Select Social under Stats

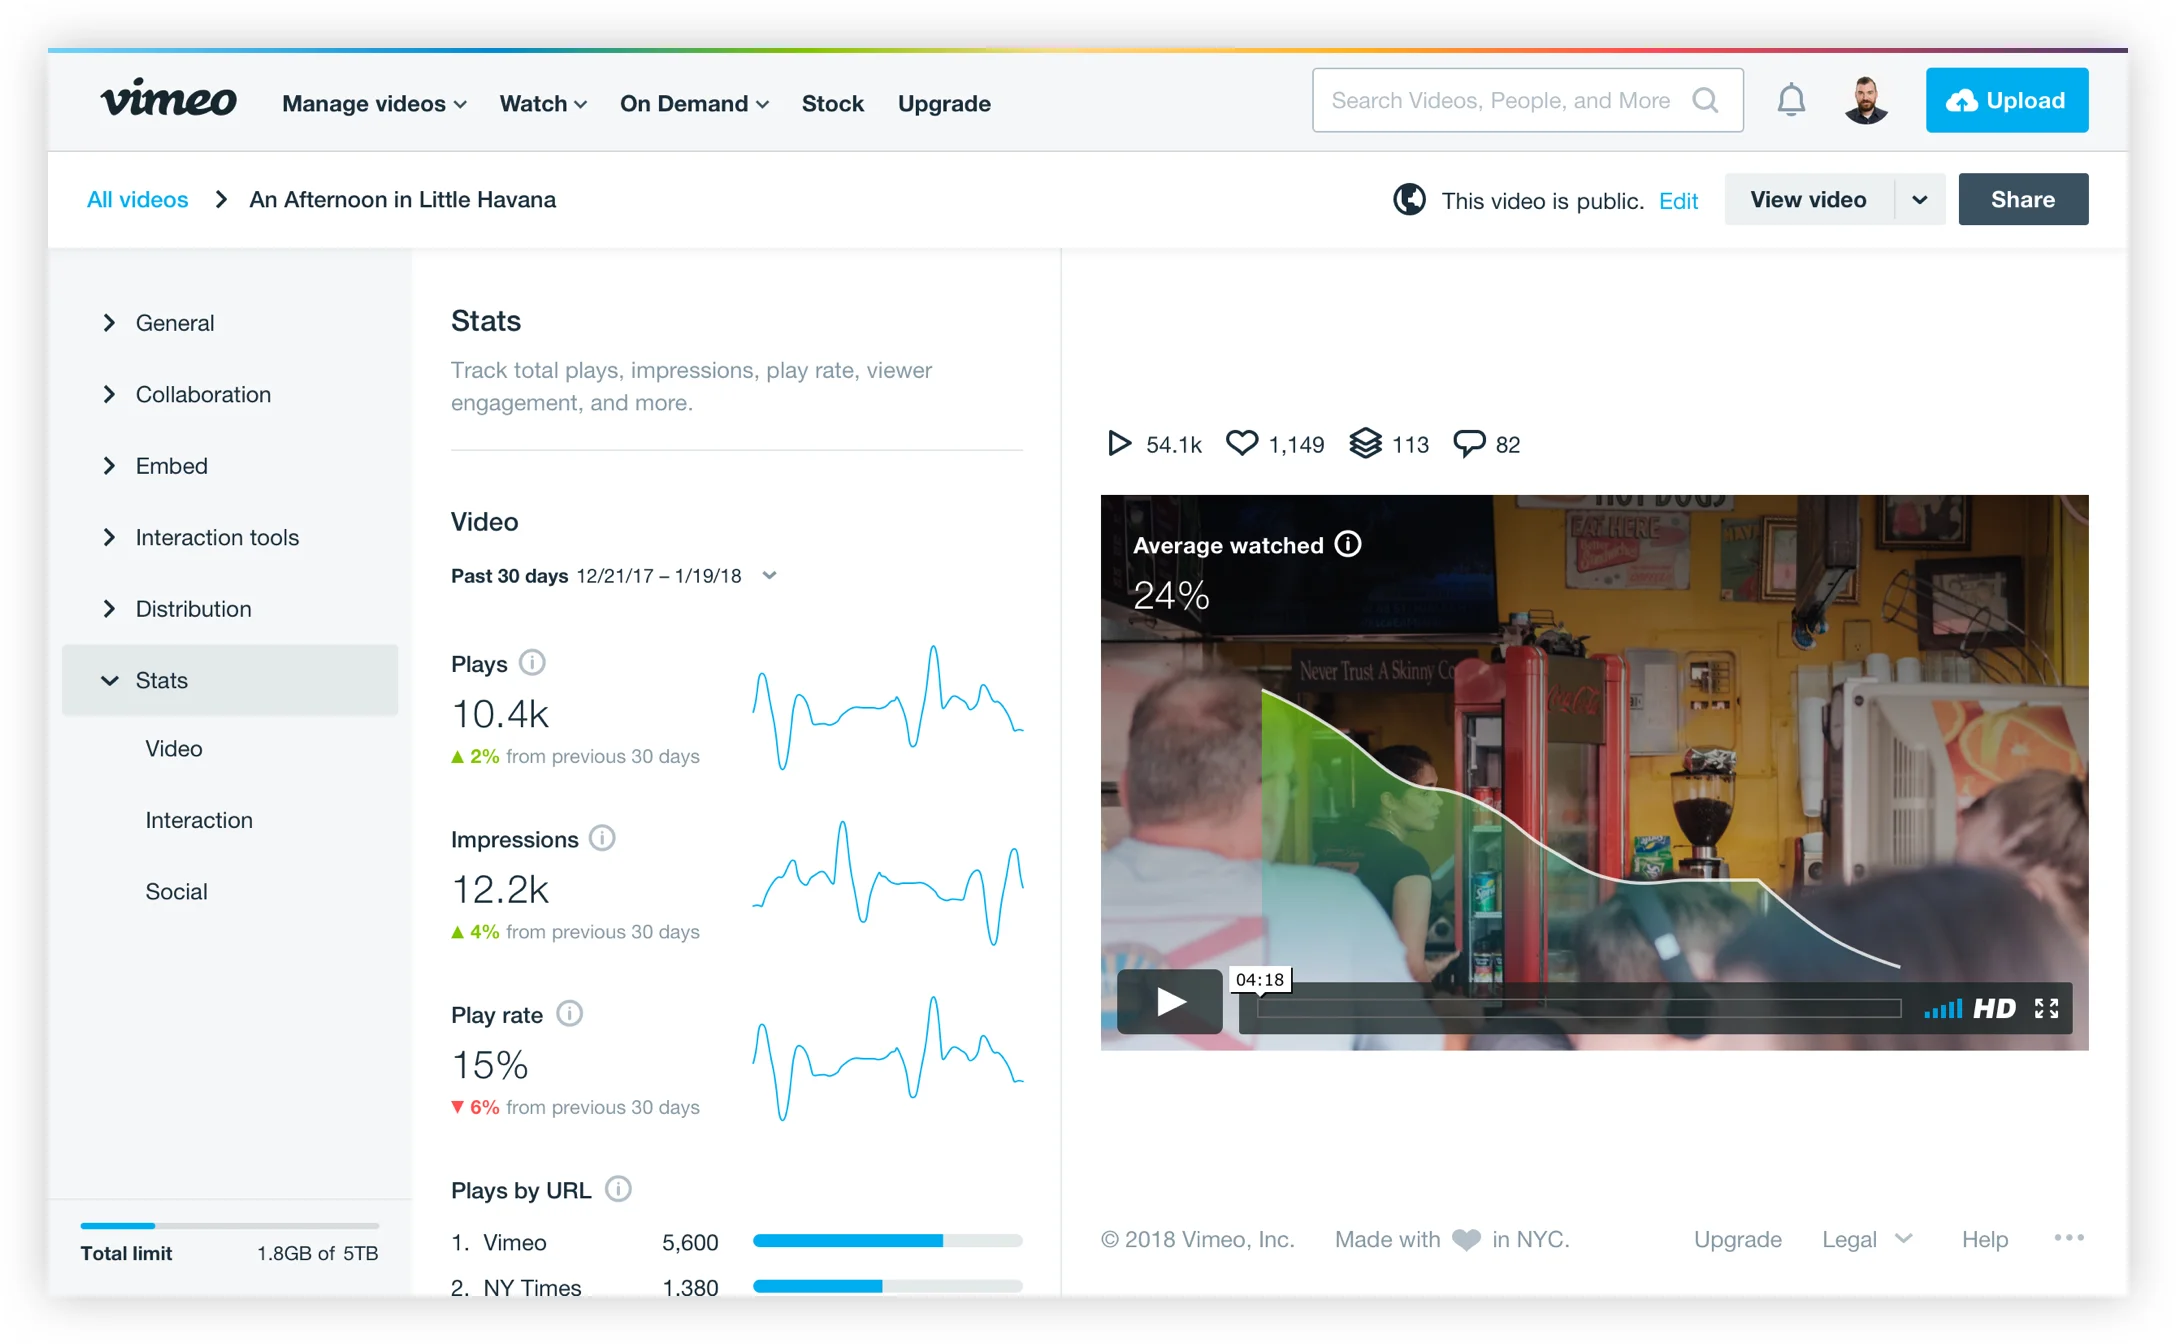[176, 891]
